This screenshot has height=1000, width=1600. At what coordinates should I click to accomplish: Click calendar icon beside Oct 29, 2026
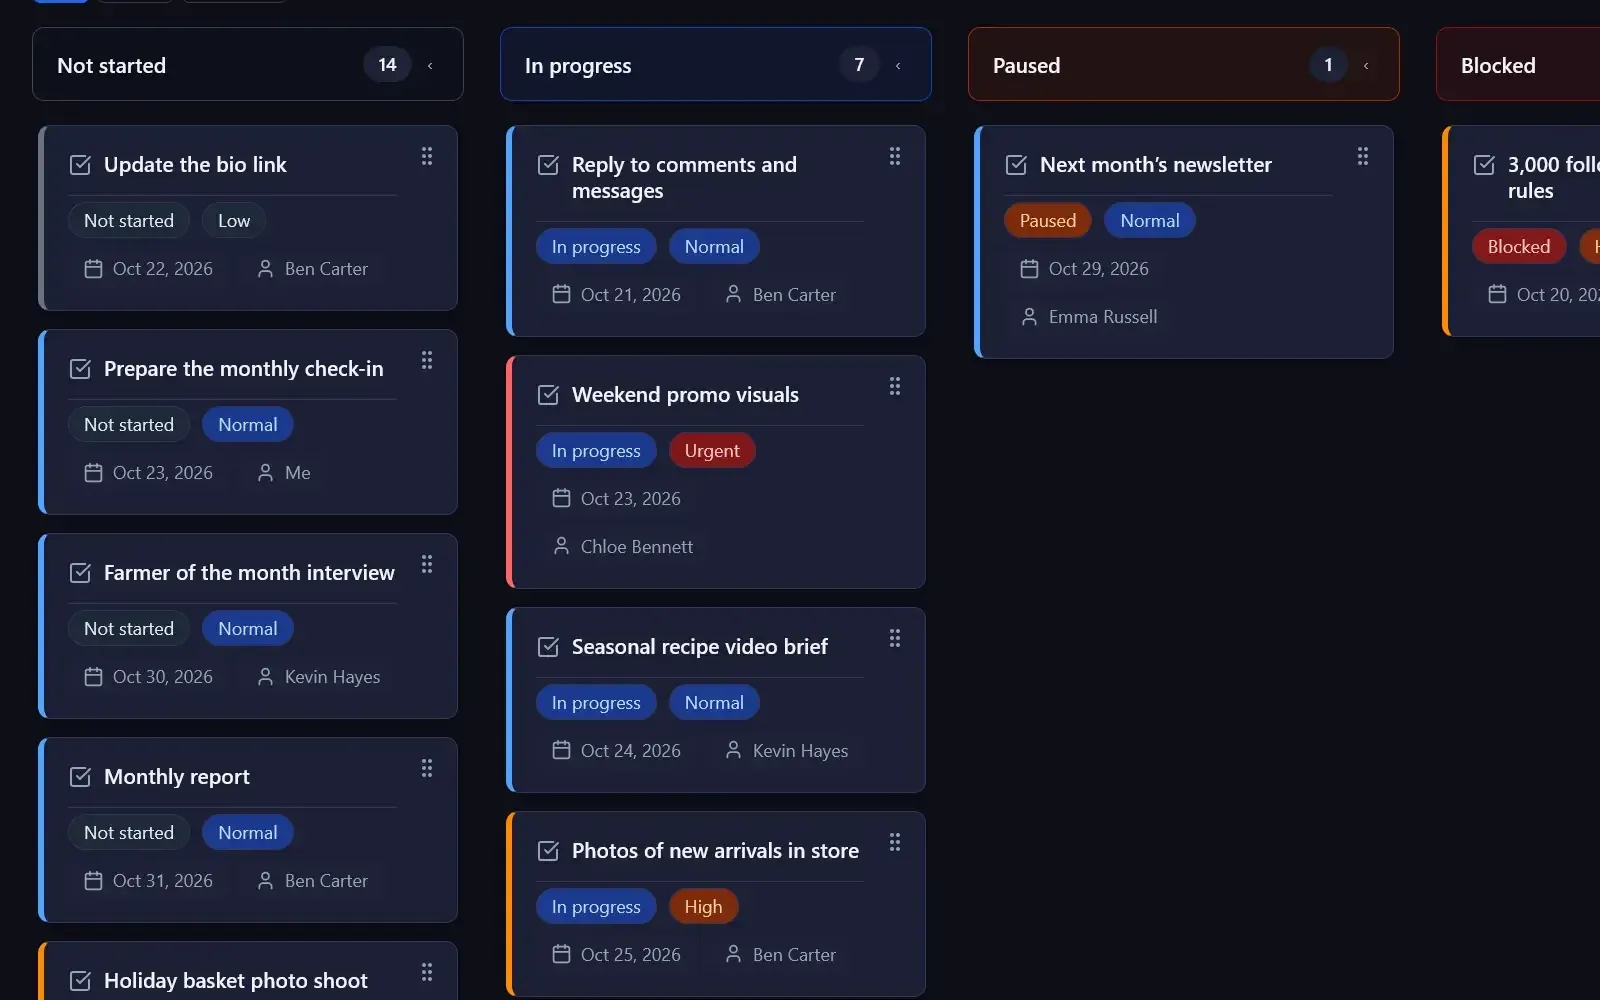1029,269
